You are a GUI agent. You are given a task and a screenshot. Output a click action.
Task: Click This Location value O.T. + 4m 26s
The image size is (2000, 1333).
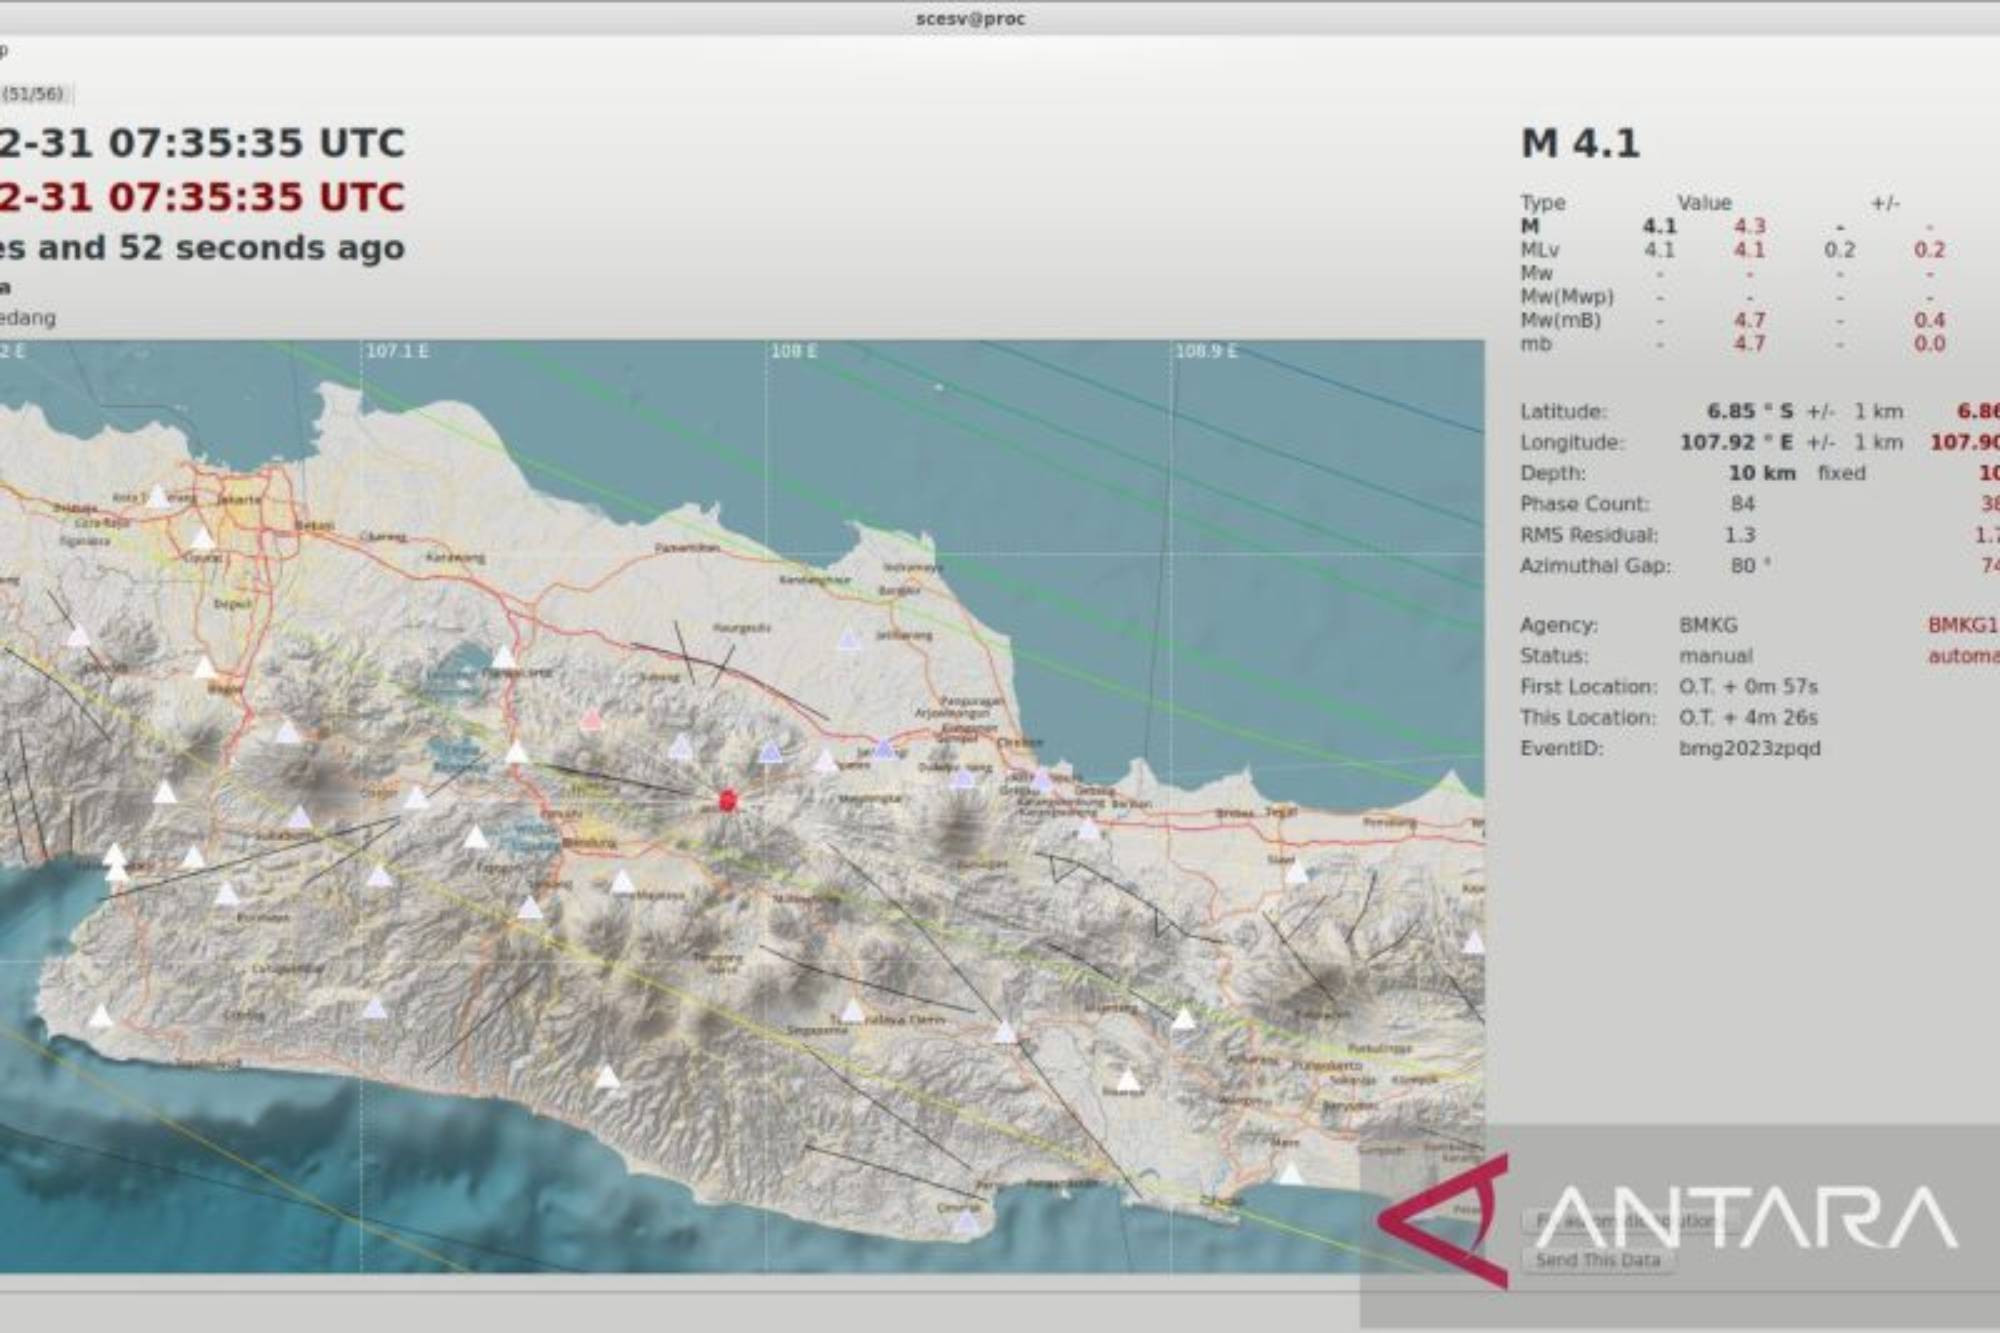pyautogui.click(x=1748, y=718)
